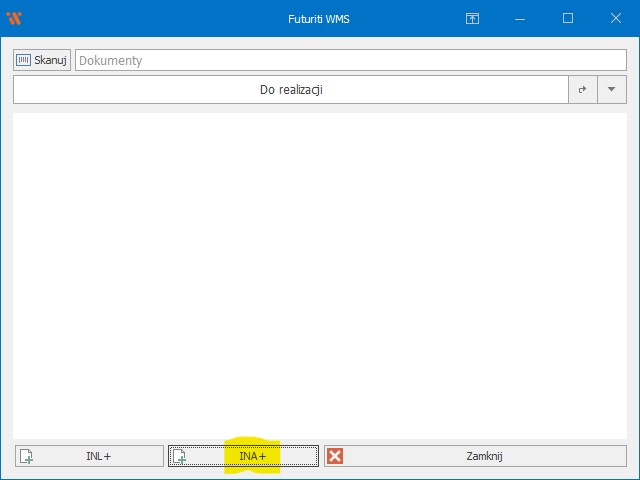Click the title bar display options icon
Viewport: 640px width, 480px height.
click(472, 18)
